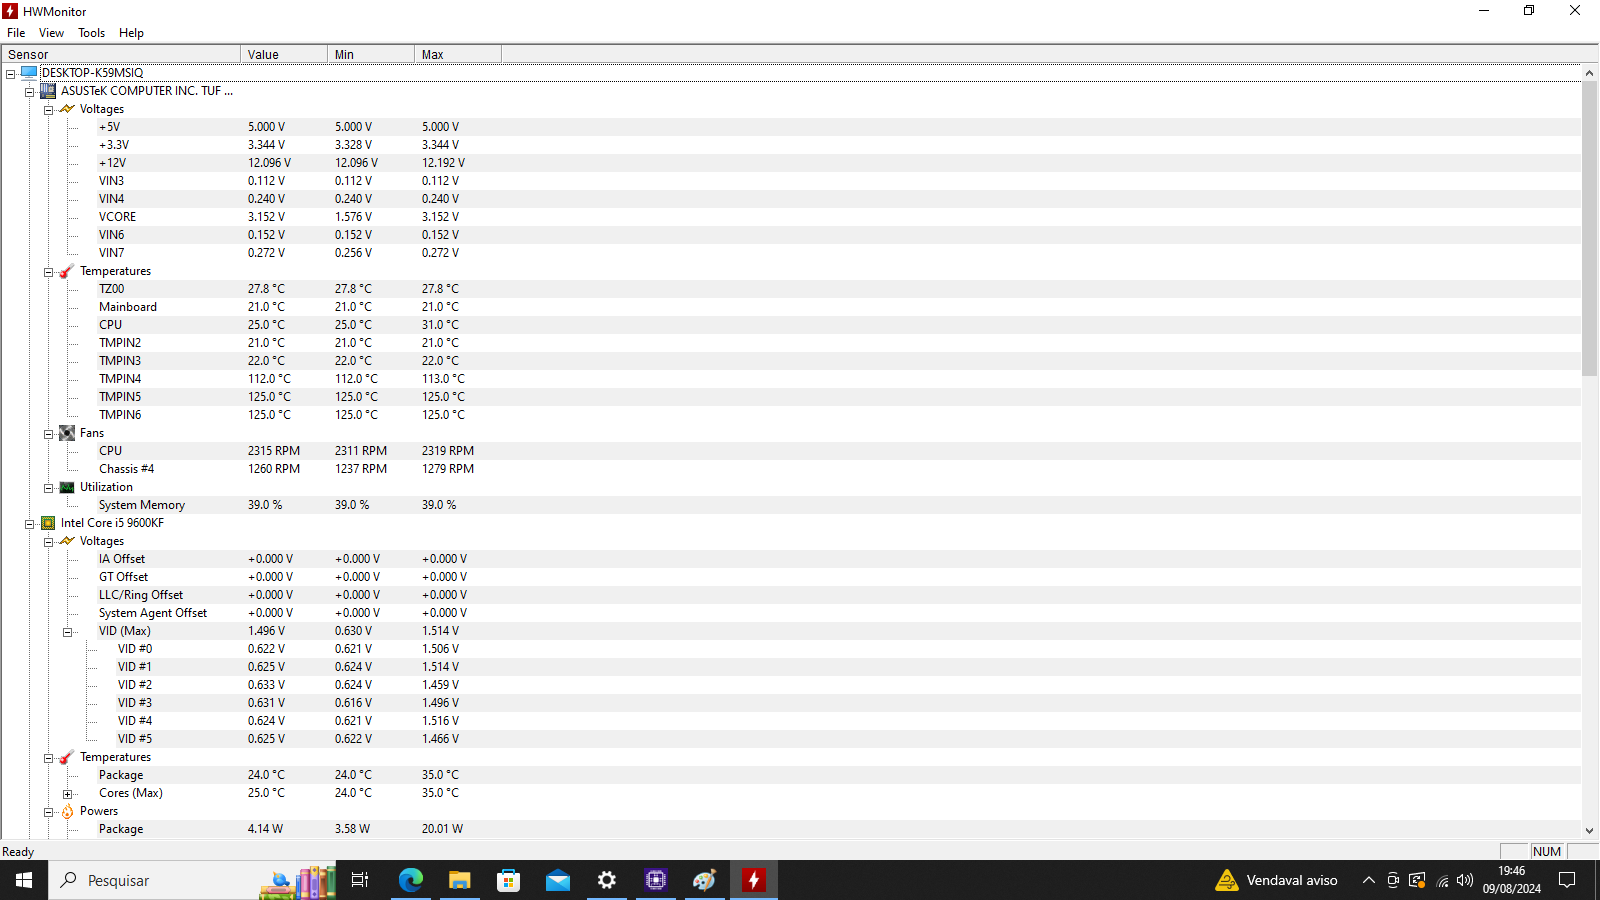Click the desktop computer icon beside DESKTOP-K59MSIQ
Screen dimensions: 1600x900
tap(29, 72)
